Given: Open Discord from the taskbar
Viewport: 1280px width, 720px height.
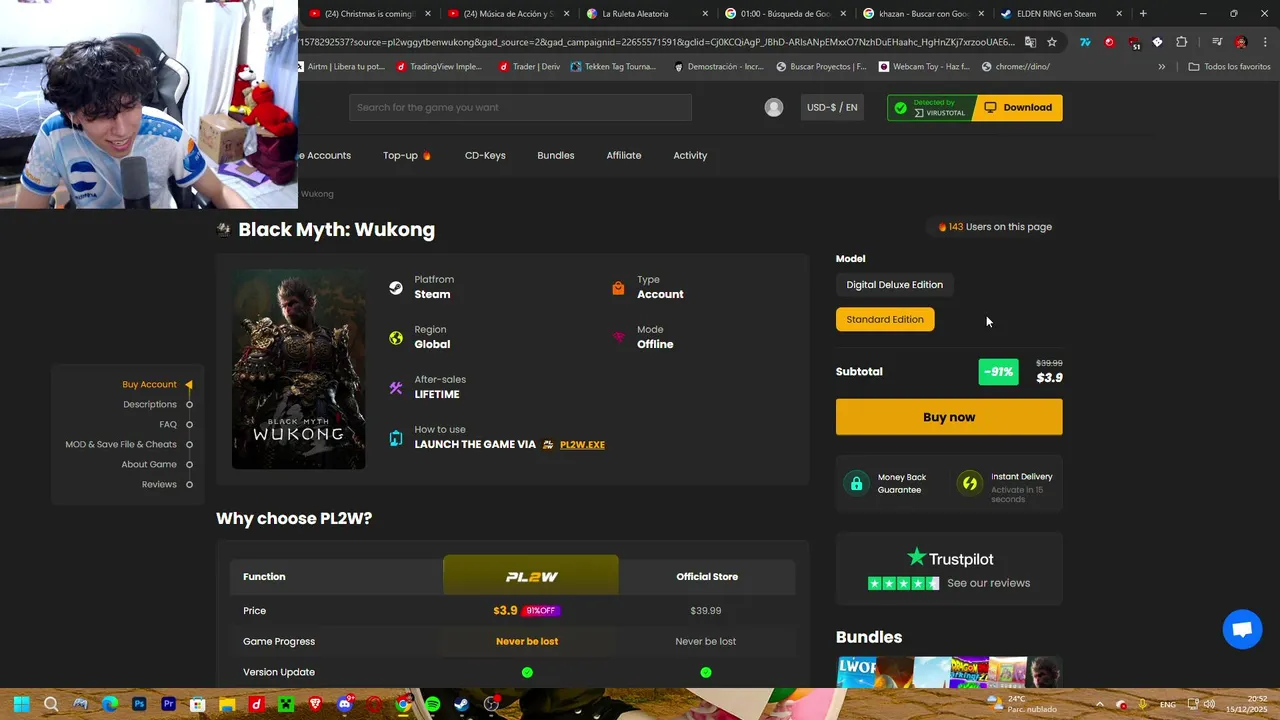Looking at the screenshot, I should [x=345, y=704].
